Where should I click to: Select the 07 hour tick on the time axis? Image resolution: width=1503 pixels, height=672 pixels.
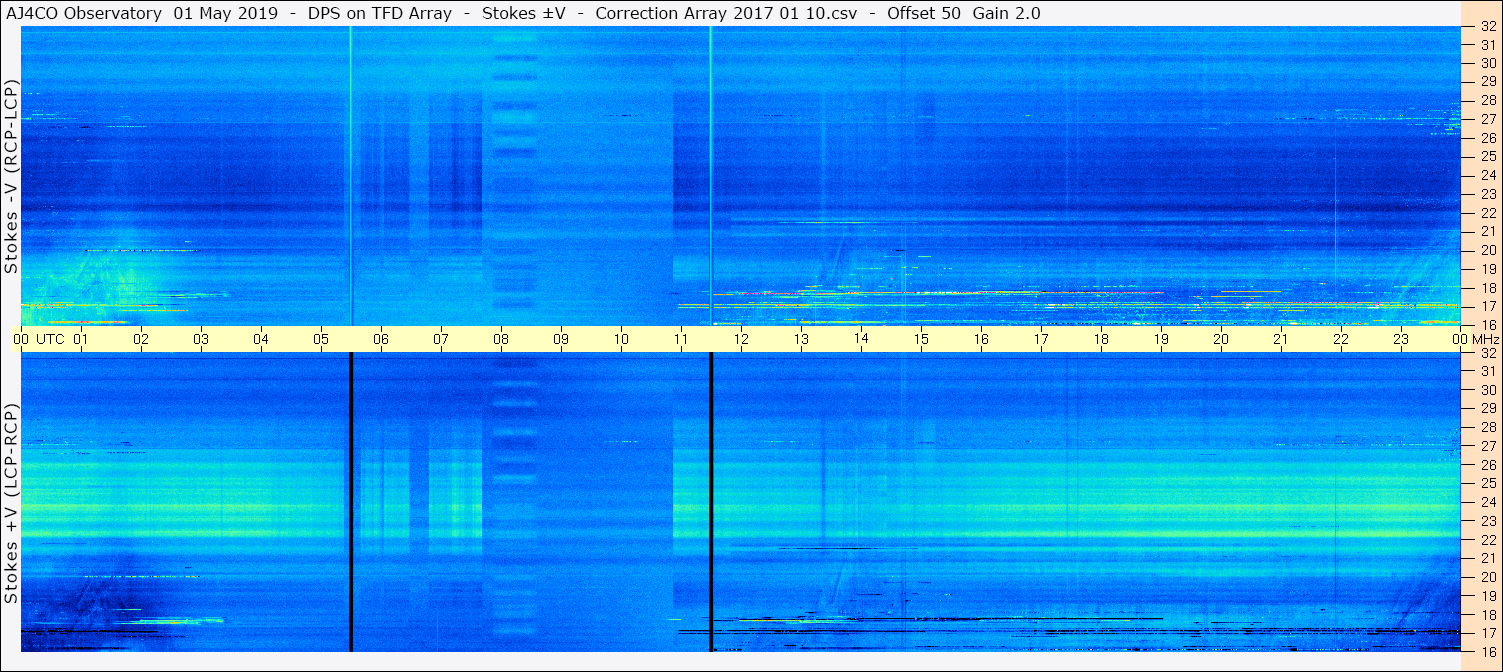click(441, 339)
